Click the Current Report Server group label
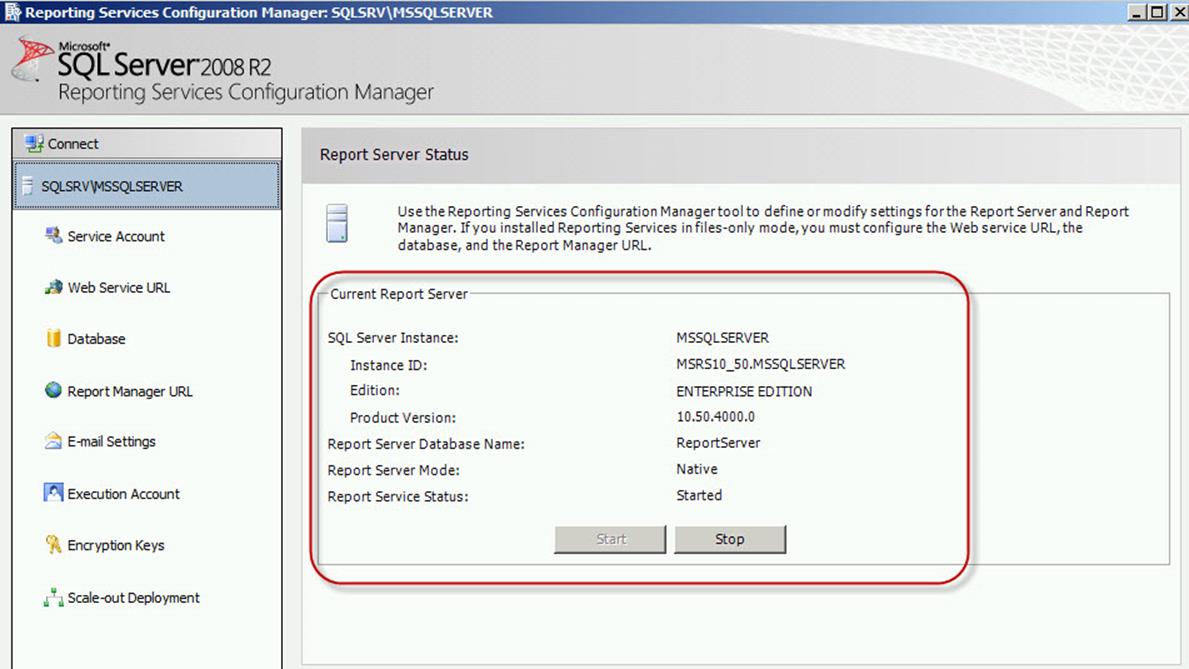This screenshot has width=1189, height=669. 399,294
